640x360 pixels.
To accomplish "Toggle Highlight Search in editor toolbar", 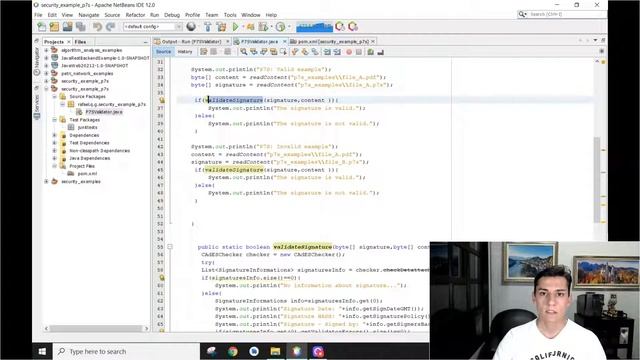I will pyautogui.click(x=273, y=52).
